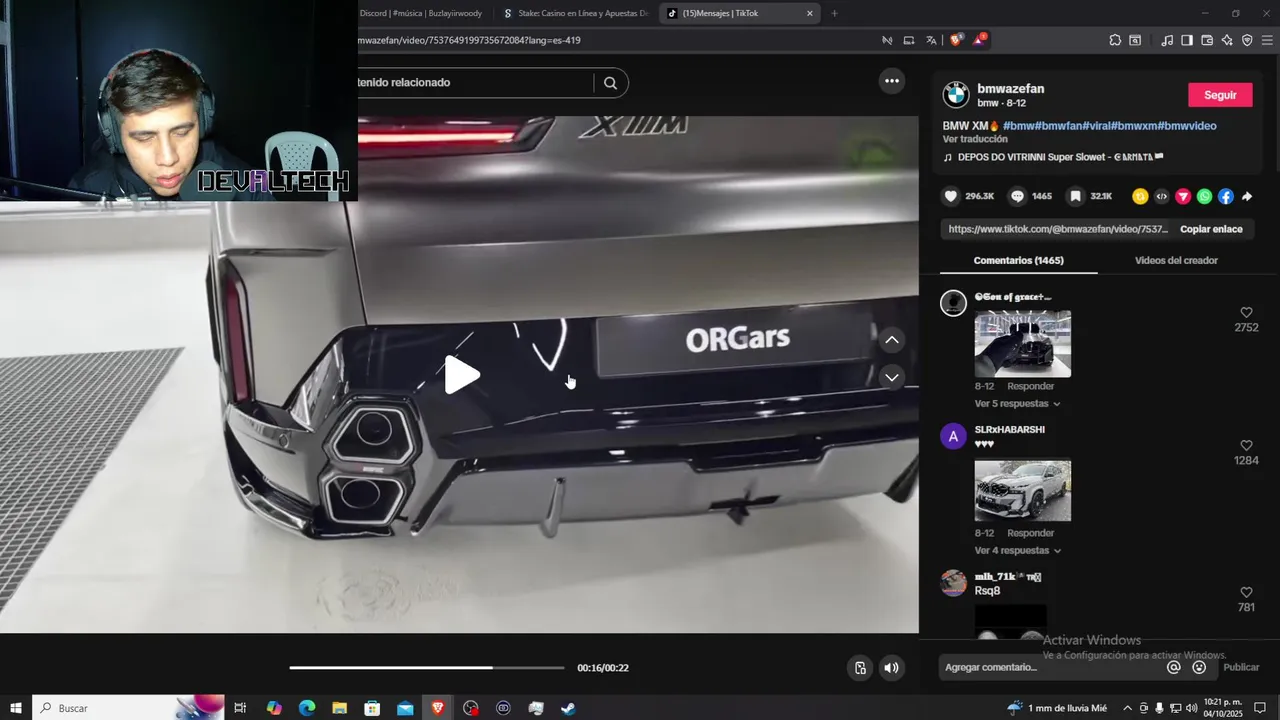Click the yellow repost icon
The image size is (1280, 720).
[1140, 196]
